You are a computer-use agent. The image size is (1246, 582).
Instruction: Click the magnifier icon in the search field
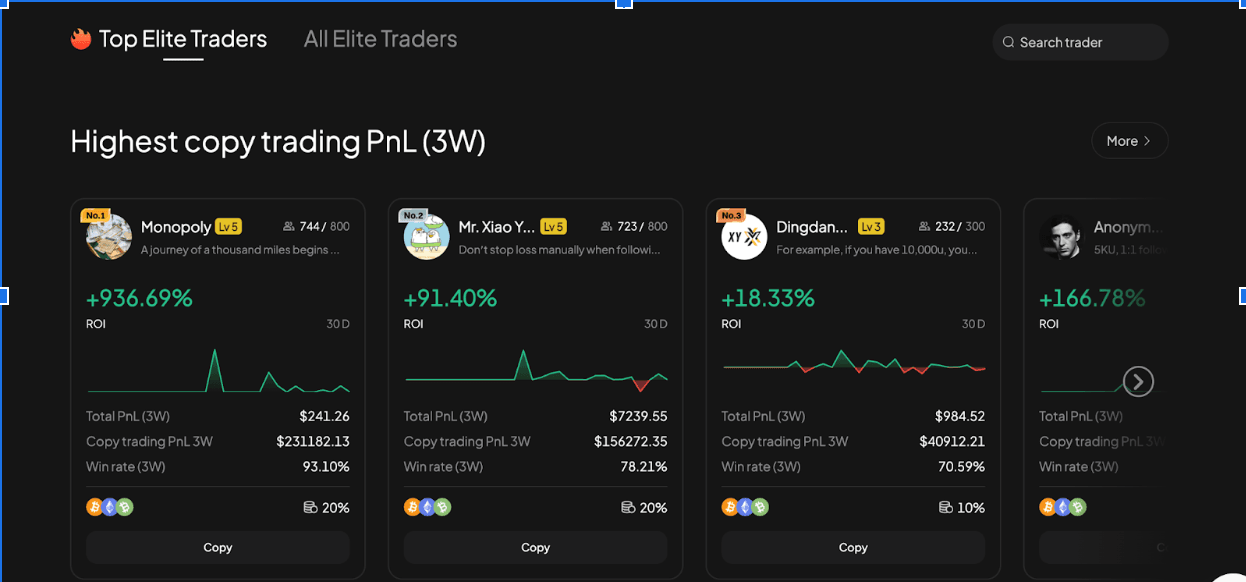point(1009,42)
